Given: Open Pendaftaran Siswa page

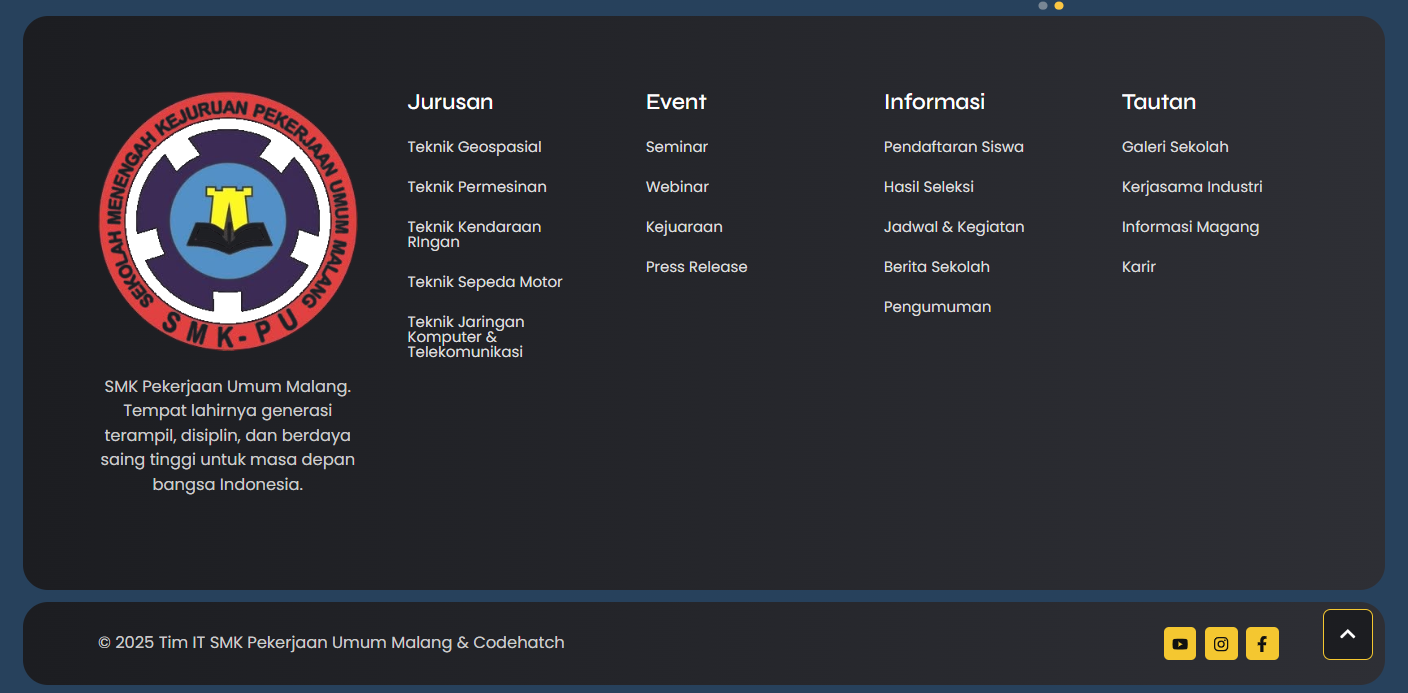Looking at the screenshot, I should tap(953, 147).
